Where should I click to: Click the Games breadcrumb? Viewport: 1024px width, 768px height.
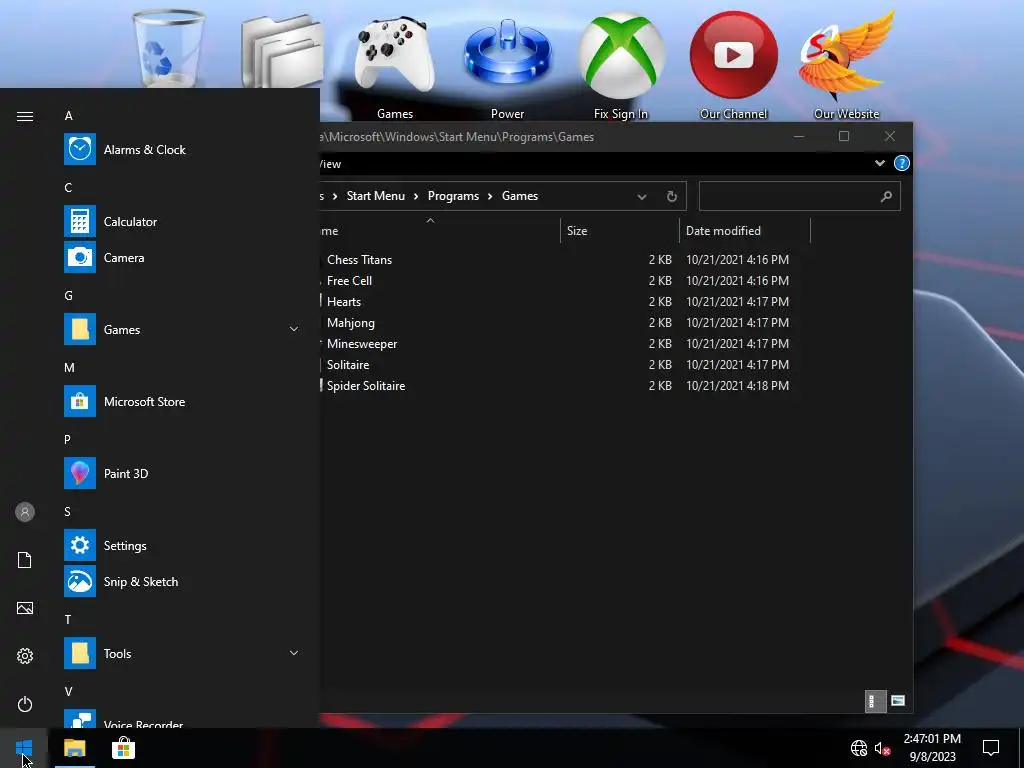pos(520,196)
